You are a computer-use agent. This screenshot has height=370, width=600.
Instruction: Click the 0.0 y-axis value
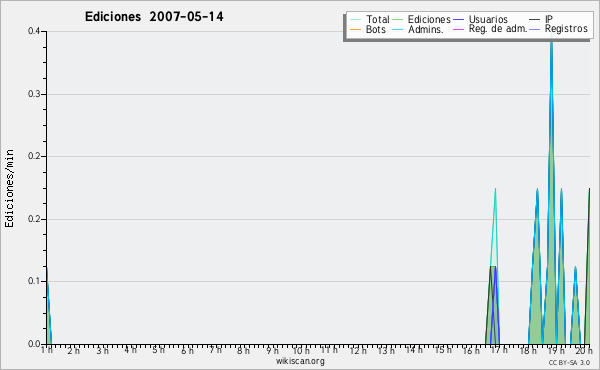(x=34, y=344)
